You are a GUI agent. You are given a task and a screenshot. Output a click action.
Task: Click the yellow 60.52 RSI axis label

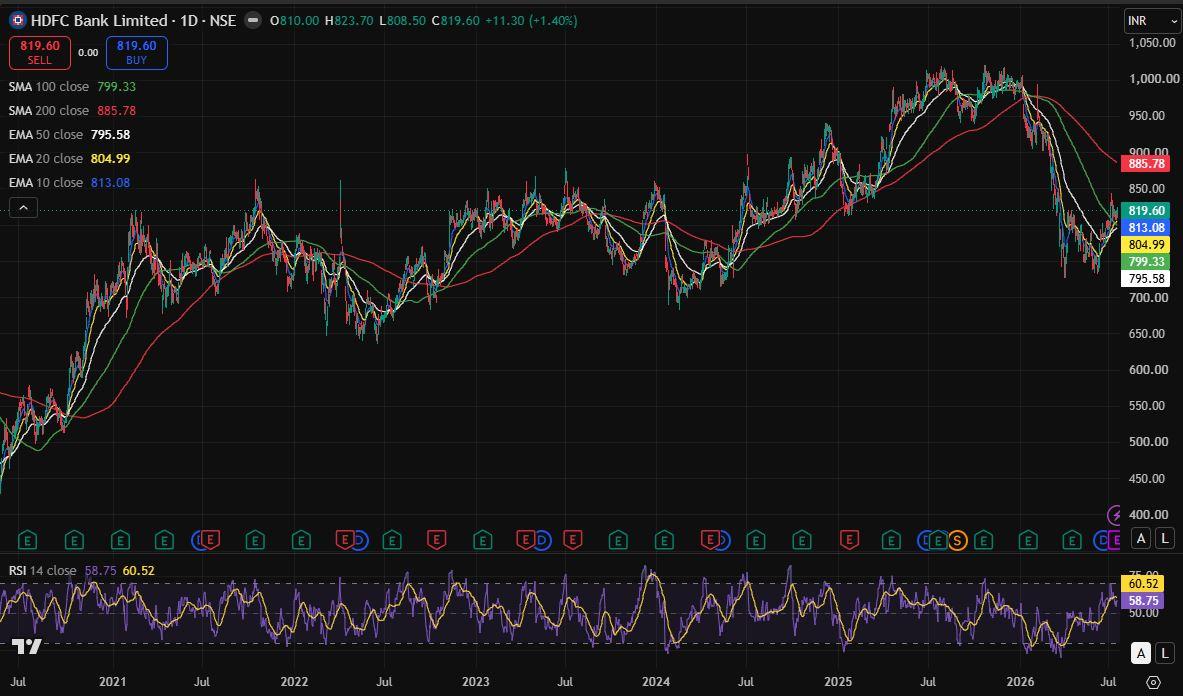click(x=1144, y=584)
